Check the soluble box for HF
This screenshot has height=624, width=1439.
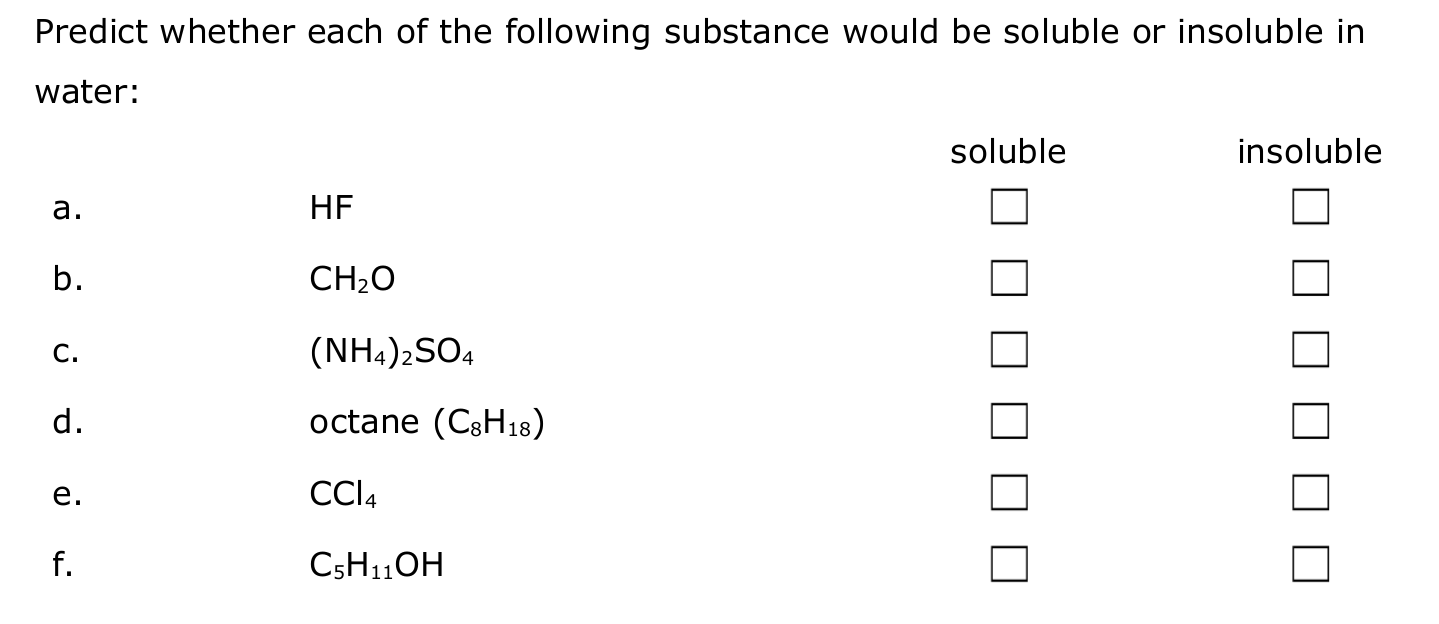(x=1009, y=208)
